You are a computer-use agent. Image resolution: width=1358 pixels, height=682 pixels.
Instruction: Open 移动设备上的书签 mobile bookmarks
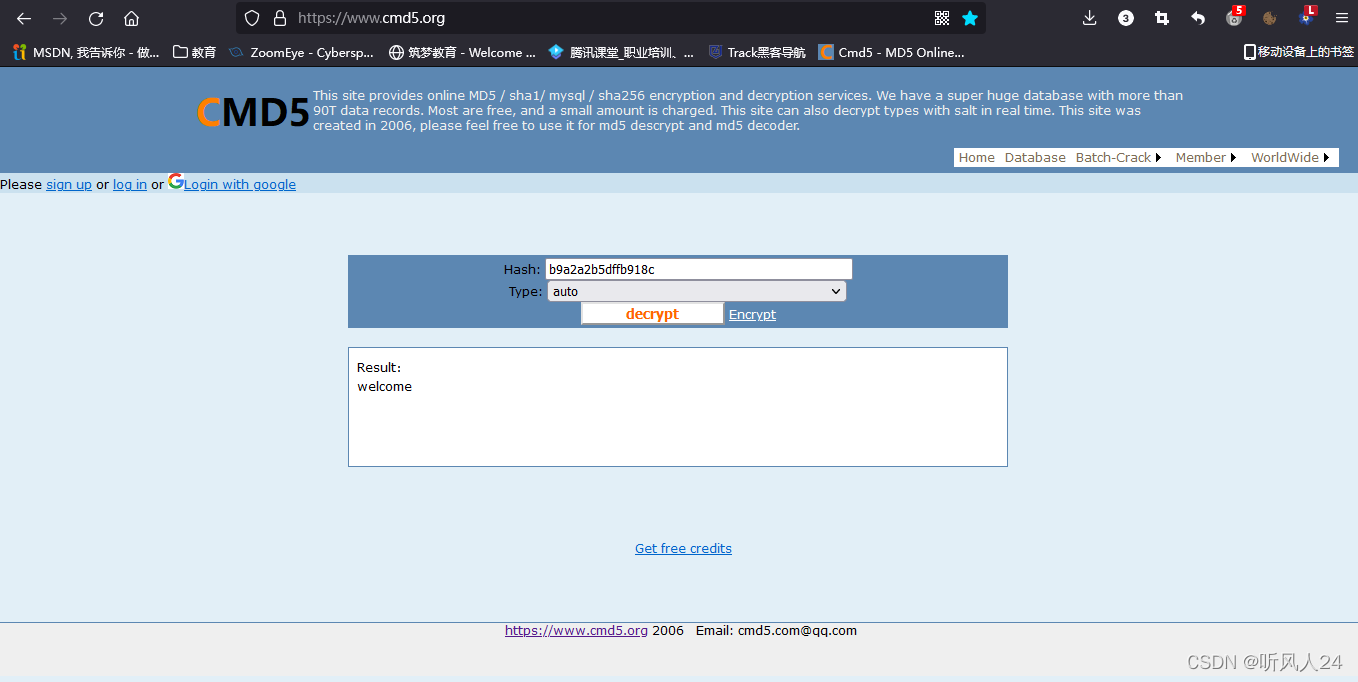tap(1298, 52)
